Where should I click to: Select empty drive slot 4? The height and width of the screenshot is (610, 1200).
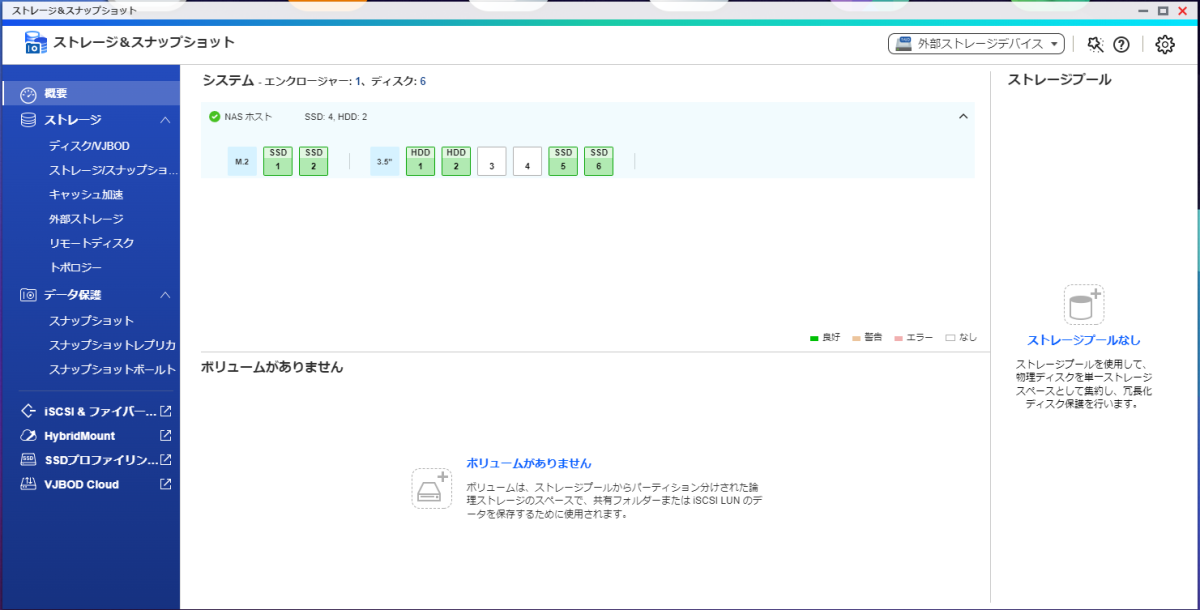tap(527, 161)
